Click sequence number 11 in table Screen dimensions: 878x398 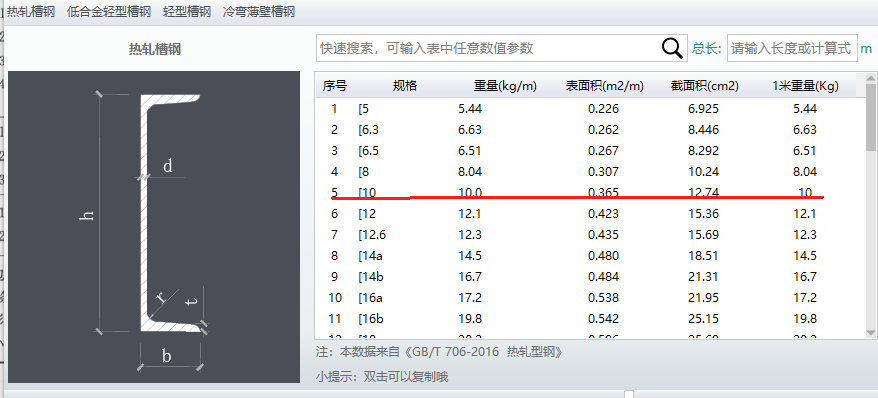click(335, 319)
